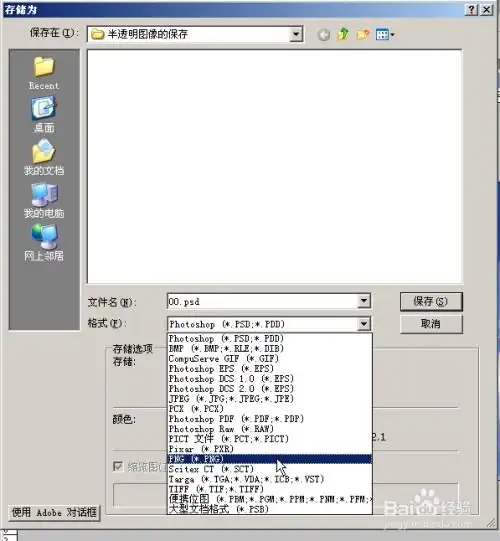Viewport: 500px width, 541px height.
Task: Select 便携位图 portable bitmap format
Action: click(269, 499)
